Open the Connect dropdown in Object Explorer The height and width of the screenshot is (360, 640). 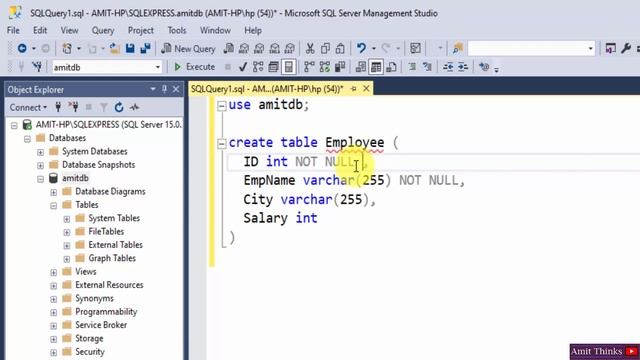tap(28, 107)
